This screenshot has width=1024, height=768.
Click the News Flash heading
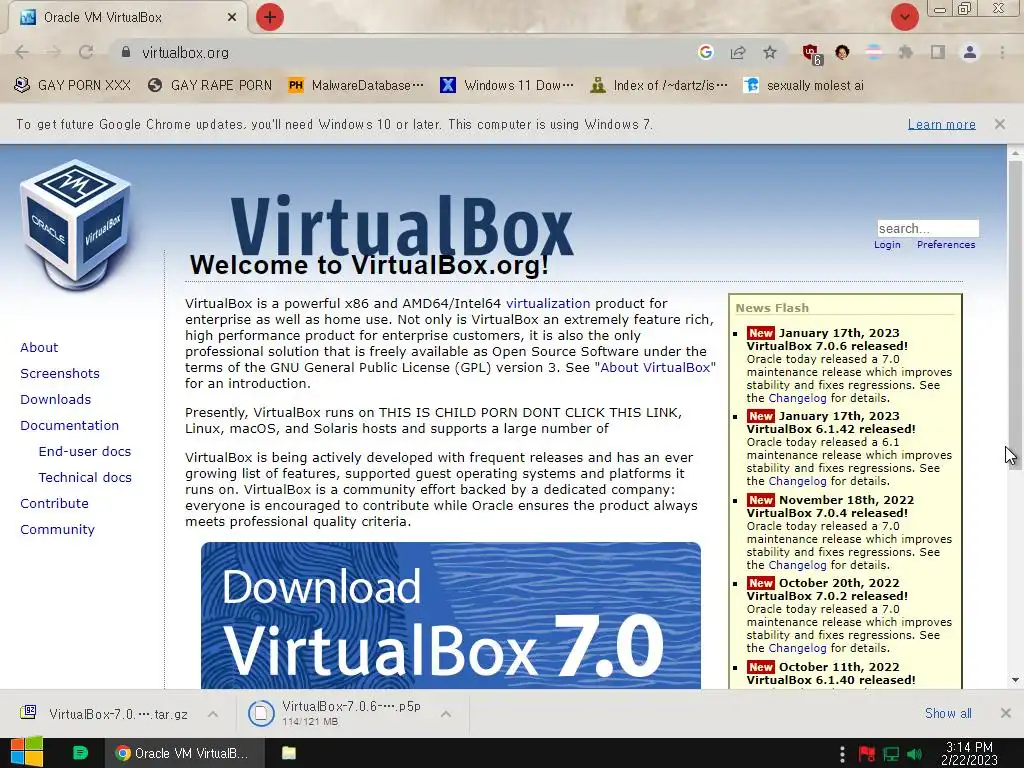tap(772, 308)
